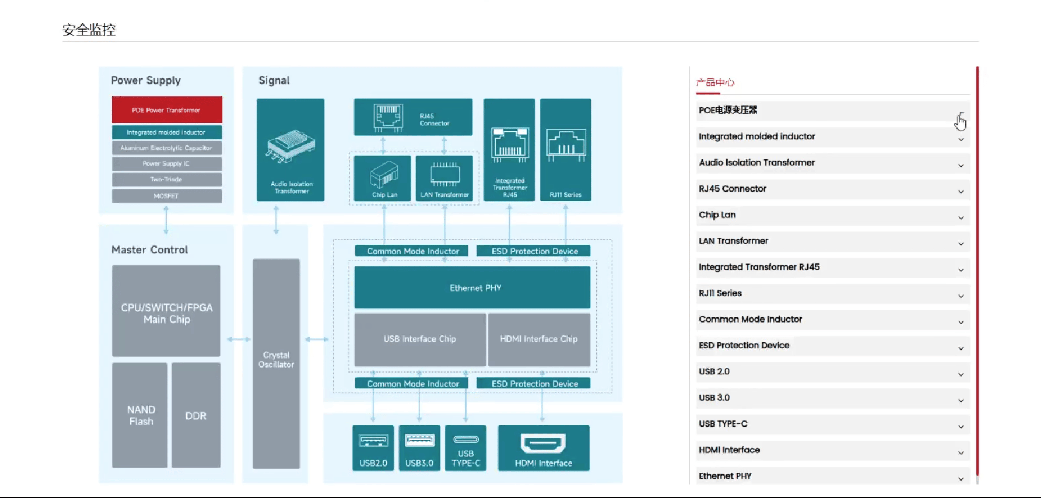This screenshot has width=1041, height=498.
Task: Expand USB 3.0 in product list
Action: [833, 398]
